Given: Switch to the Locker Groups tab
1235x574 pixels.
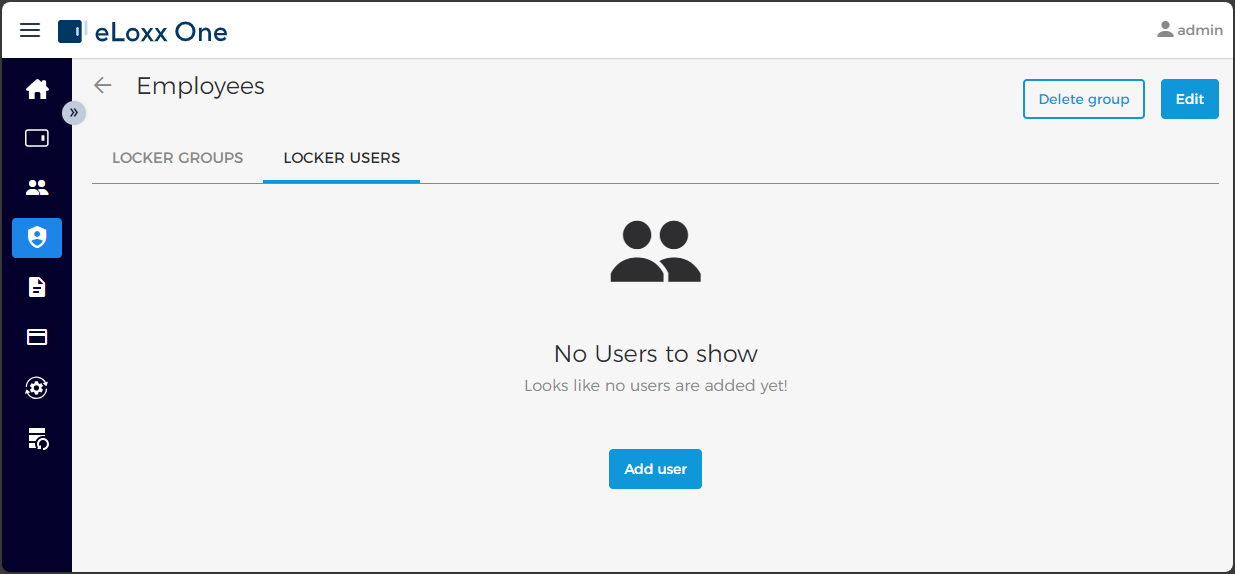Looking at the screenshot, I should pyautogui.click(x=178, y=158).
